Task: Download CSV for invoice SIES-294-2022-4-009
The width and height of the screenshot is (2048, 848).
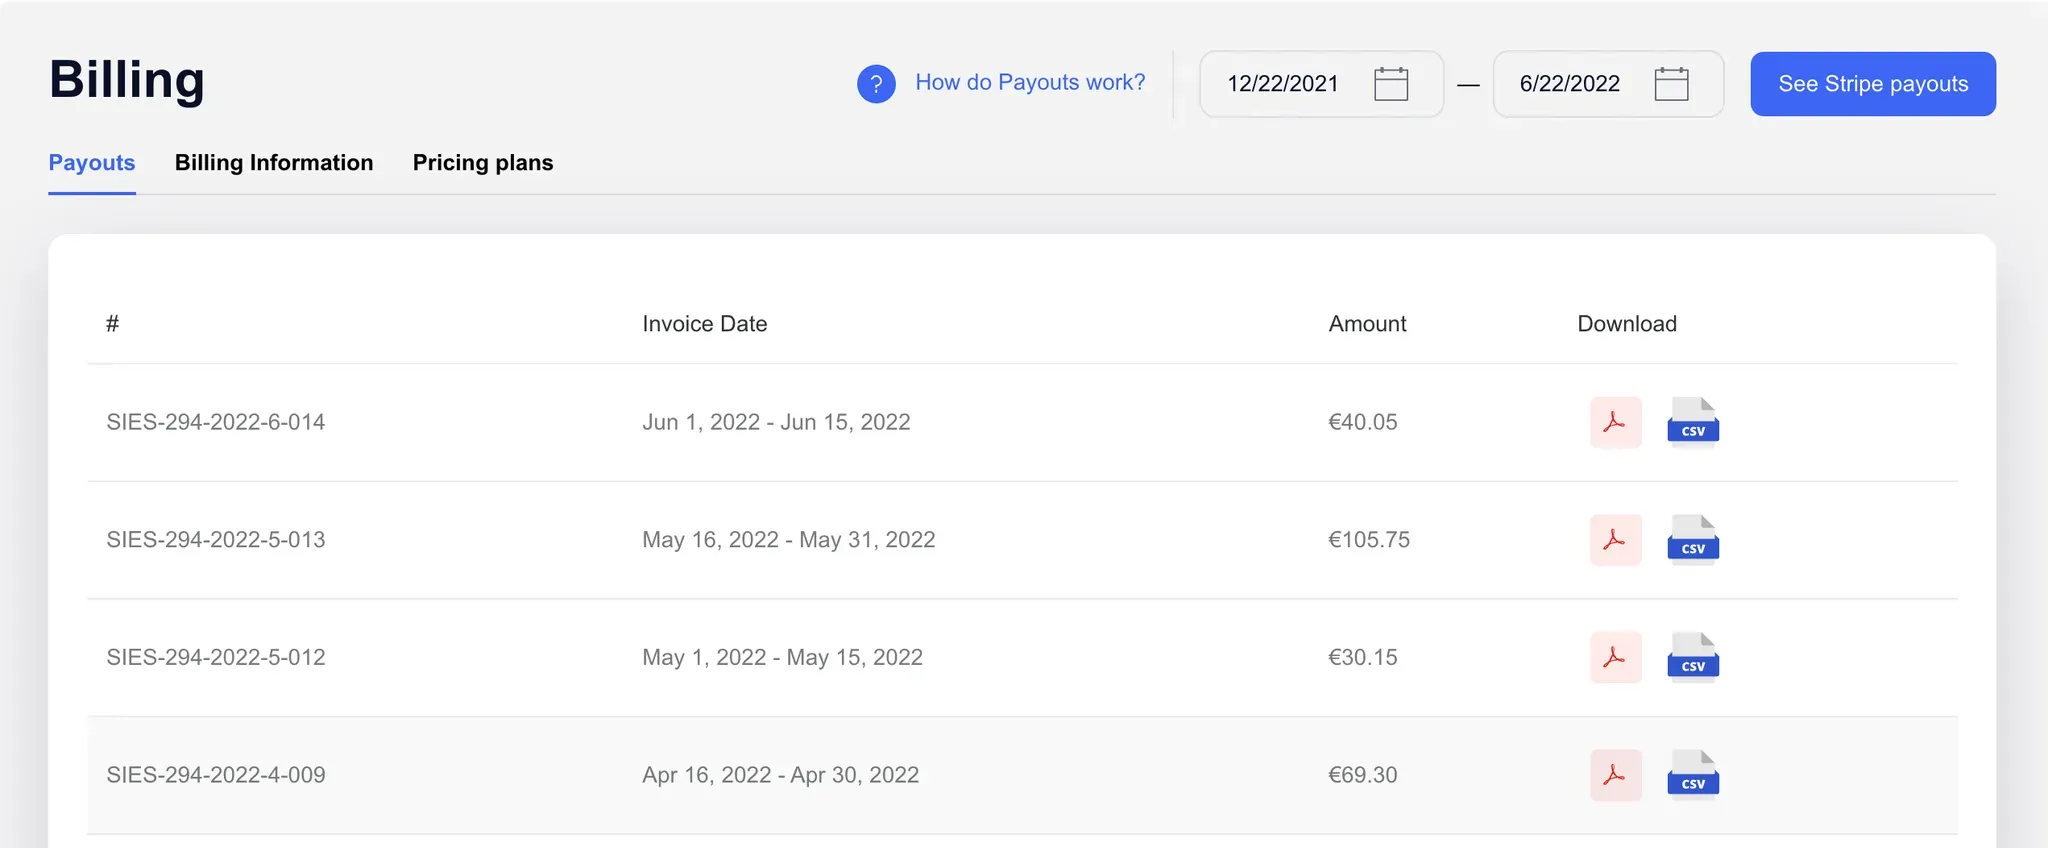Action: click(1693, 775)
